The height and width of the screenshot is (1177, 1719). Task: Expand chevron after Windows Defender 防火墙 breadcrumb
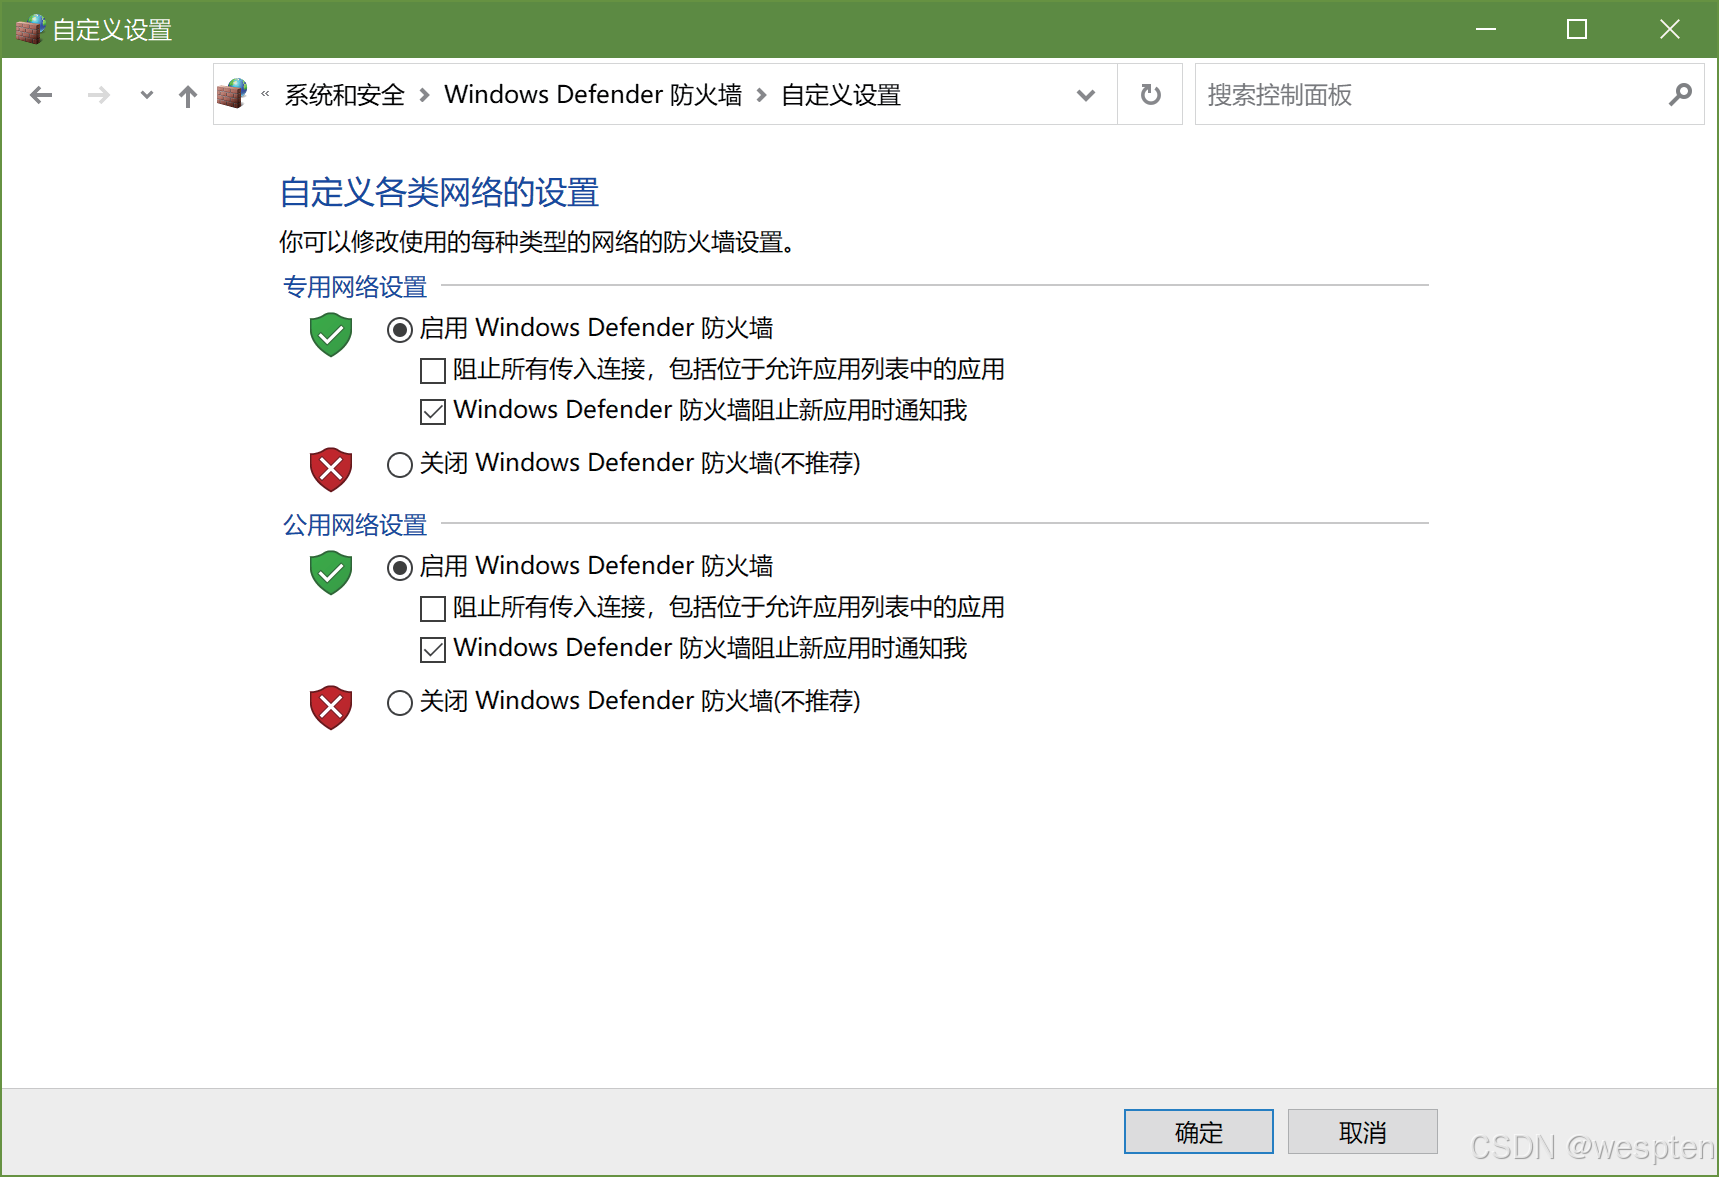761,95
